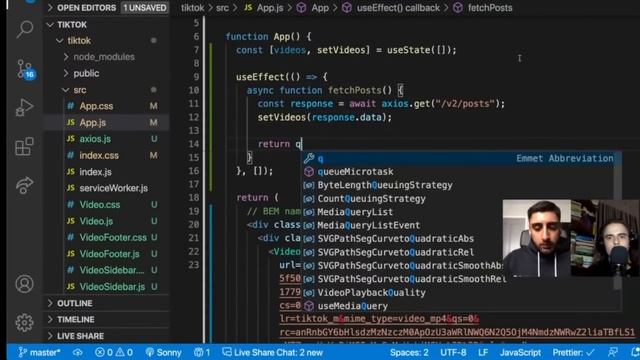640x360 pixels.
Task: Click the Live Share participants count
Action: (x=202, y=352)
